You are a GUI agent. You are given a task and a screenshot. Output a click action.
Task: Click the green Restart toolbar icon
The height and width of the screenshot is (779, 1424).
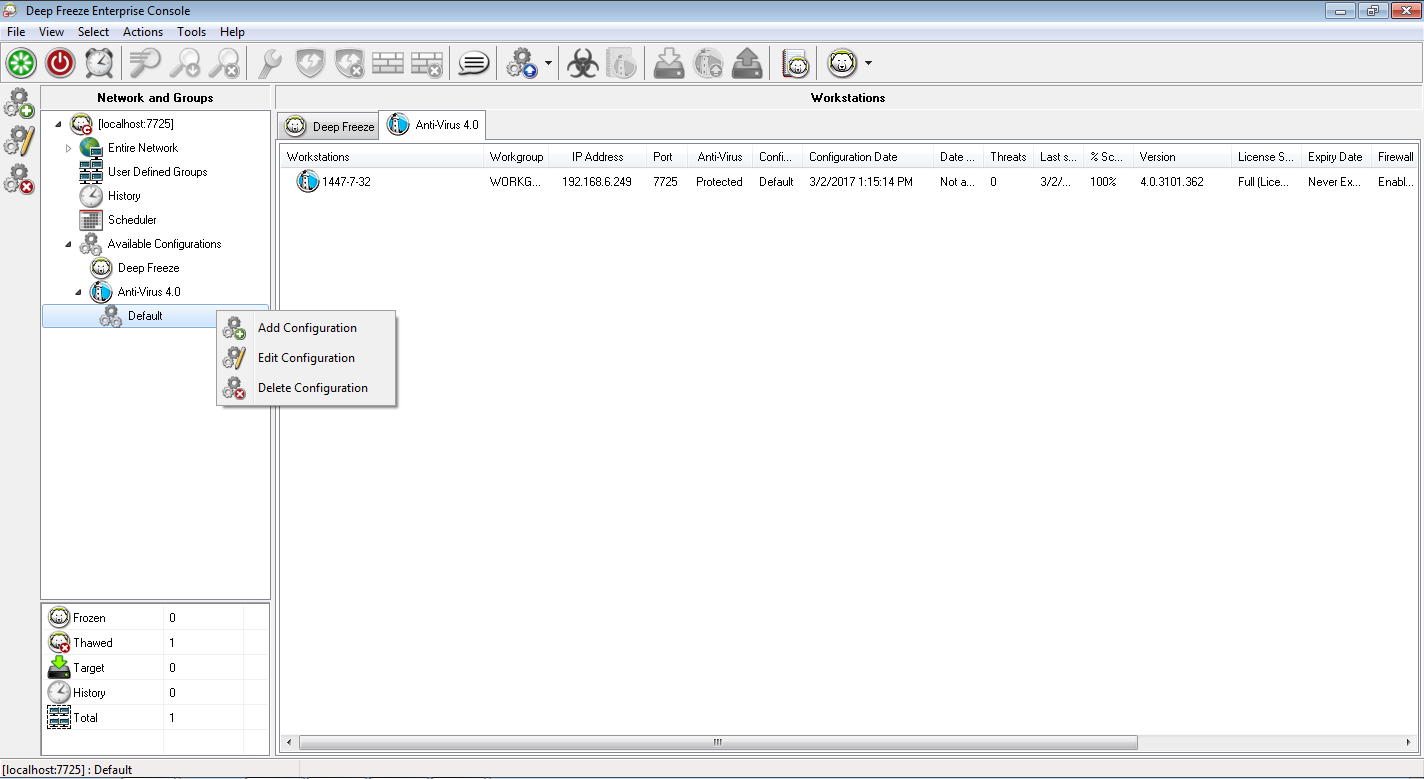pos(21,63)
